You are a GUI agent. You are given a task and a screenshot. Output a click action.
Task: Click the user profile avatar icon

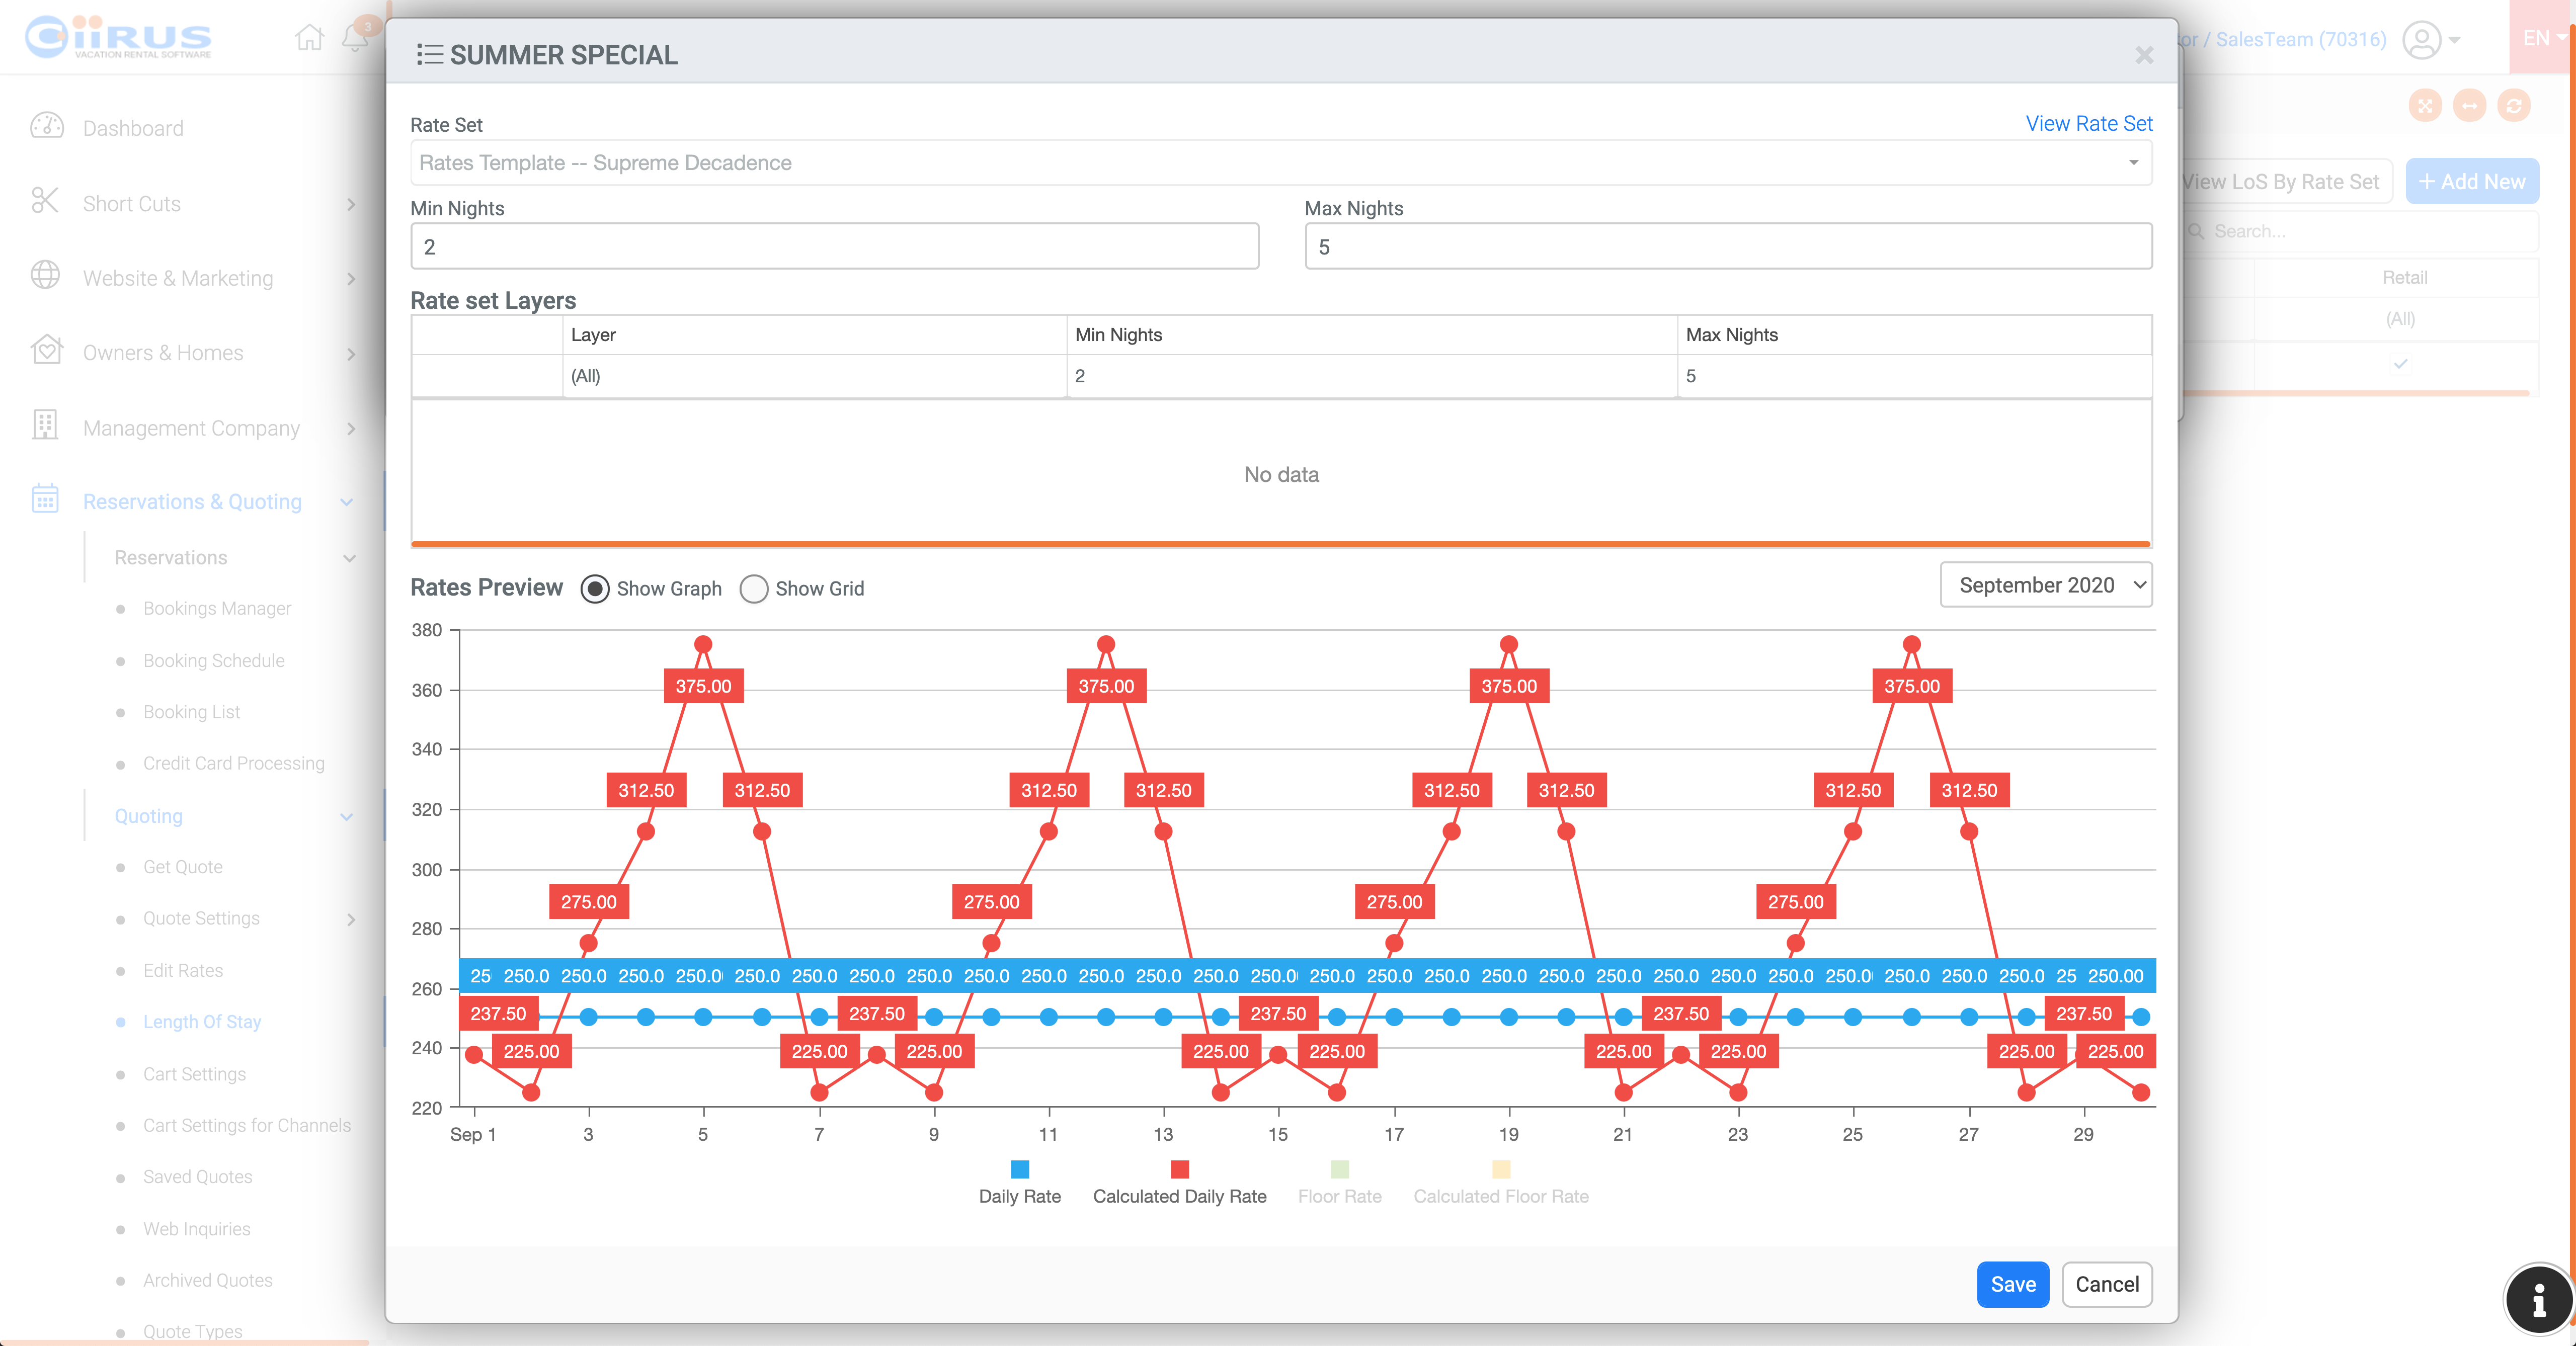point(2422,41)
